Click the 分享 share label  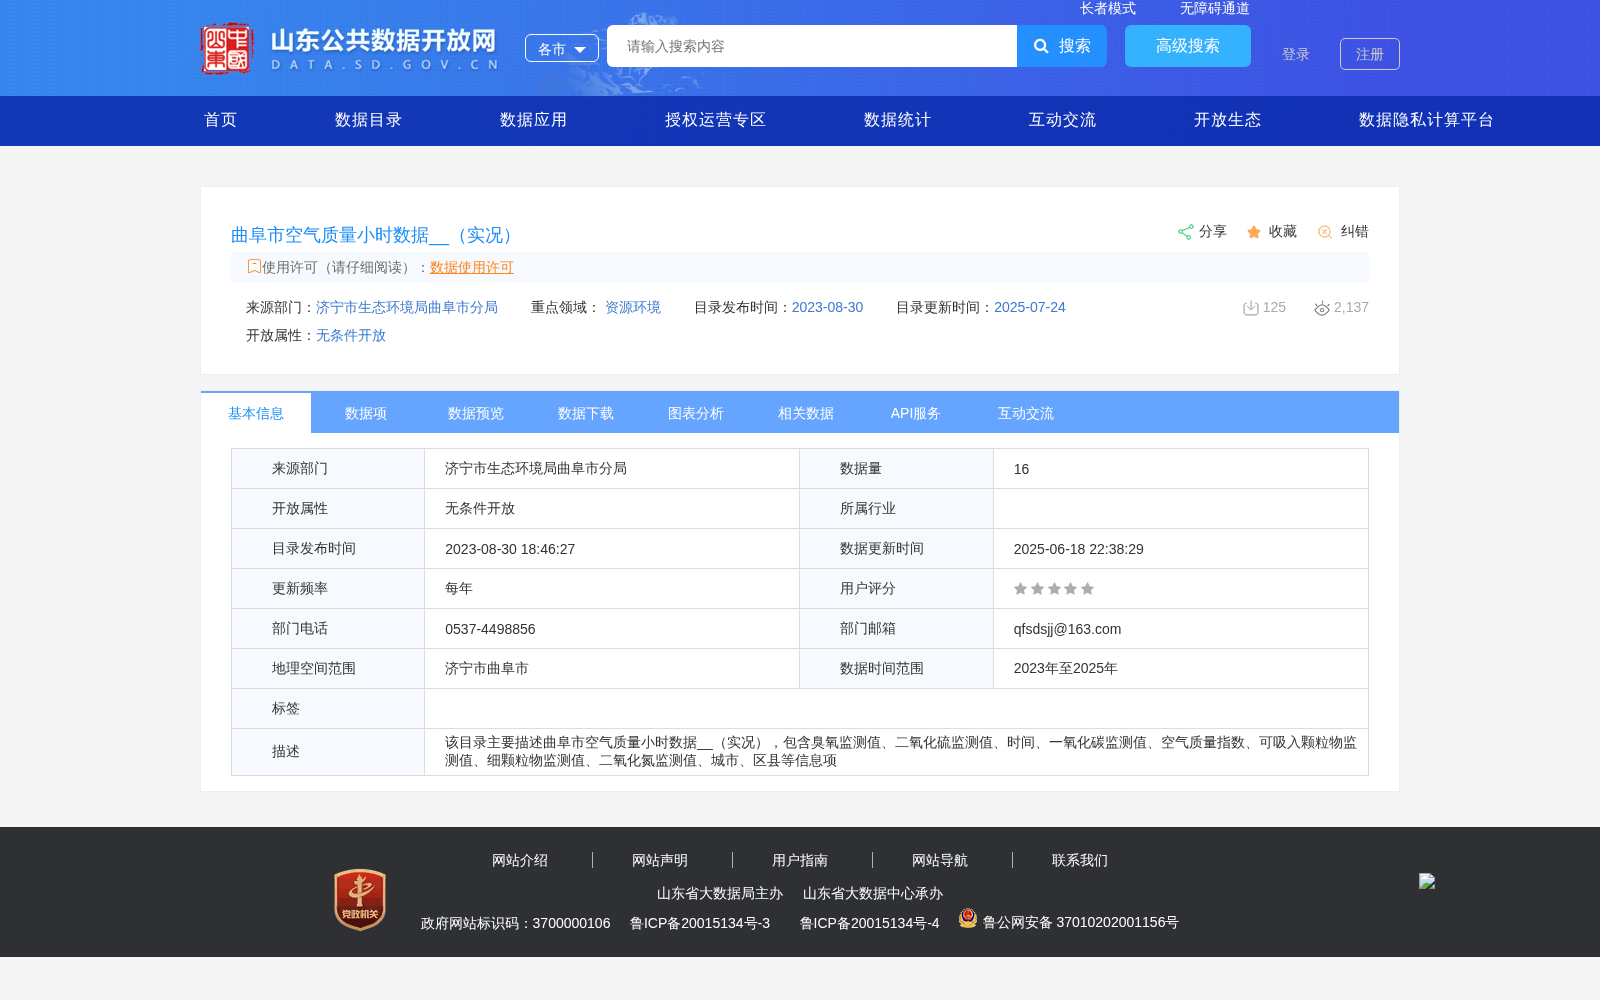[x=1213, y=231]
